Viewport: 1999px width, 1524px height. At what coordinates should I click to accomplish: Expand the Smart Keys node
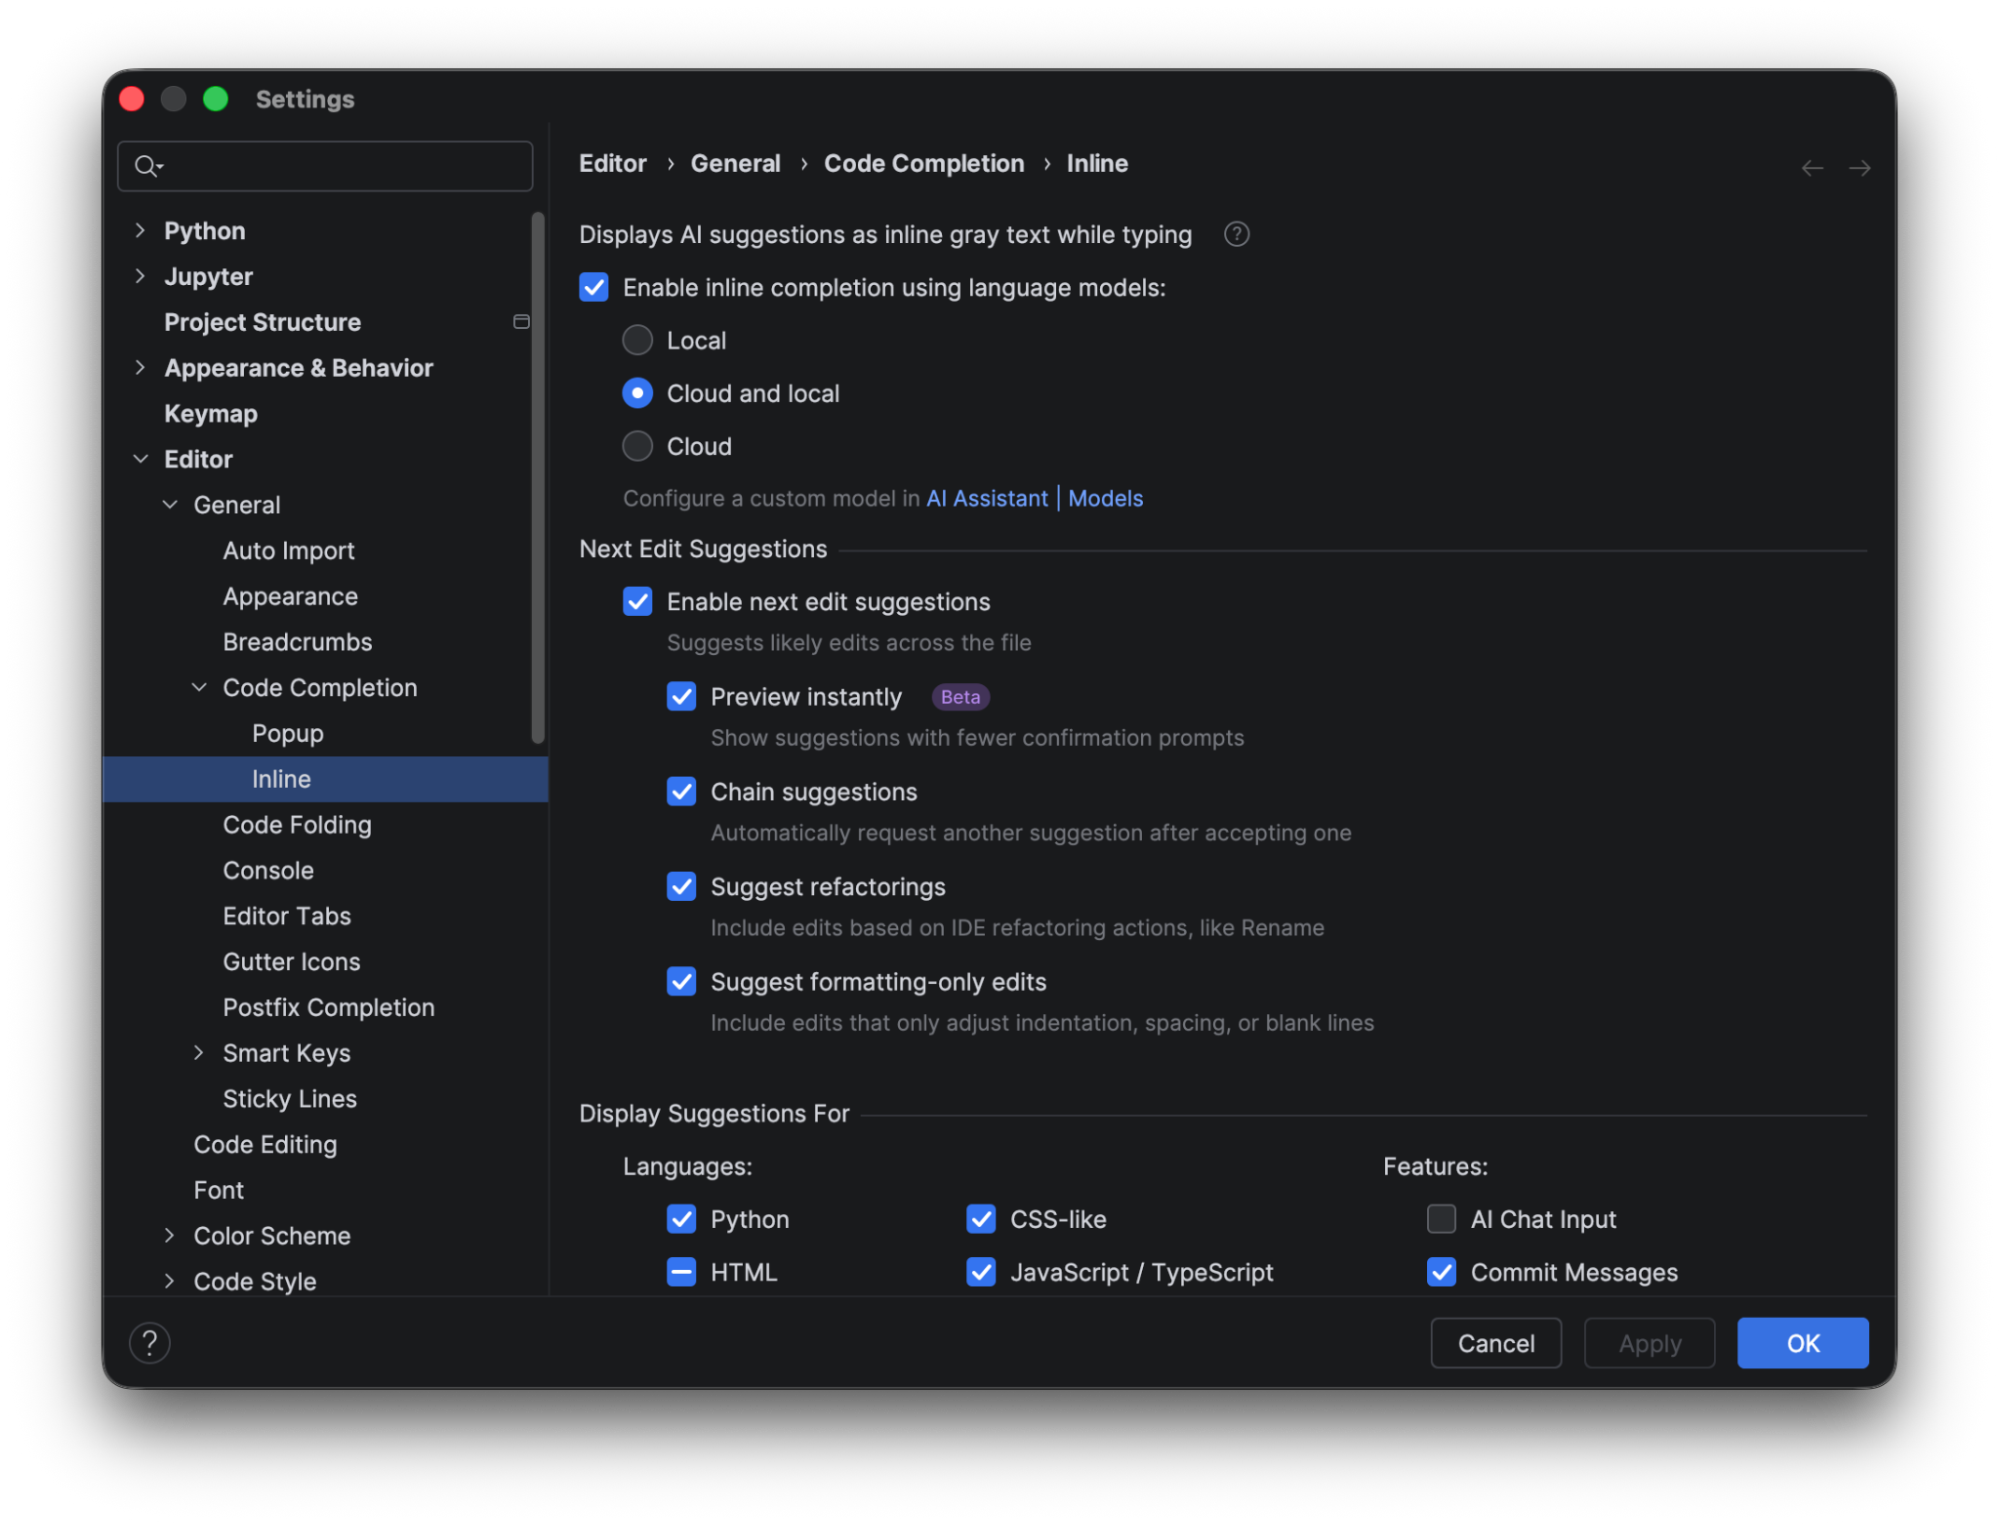[199, 1053]
